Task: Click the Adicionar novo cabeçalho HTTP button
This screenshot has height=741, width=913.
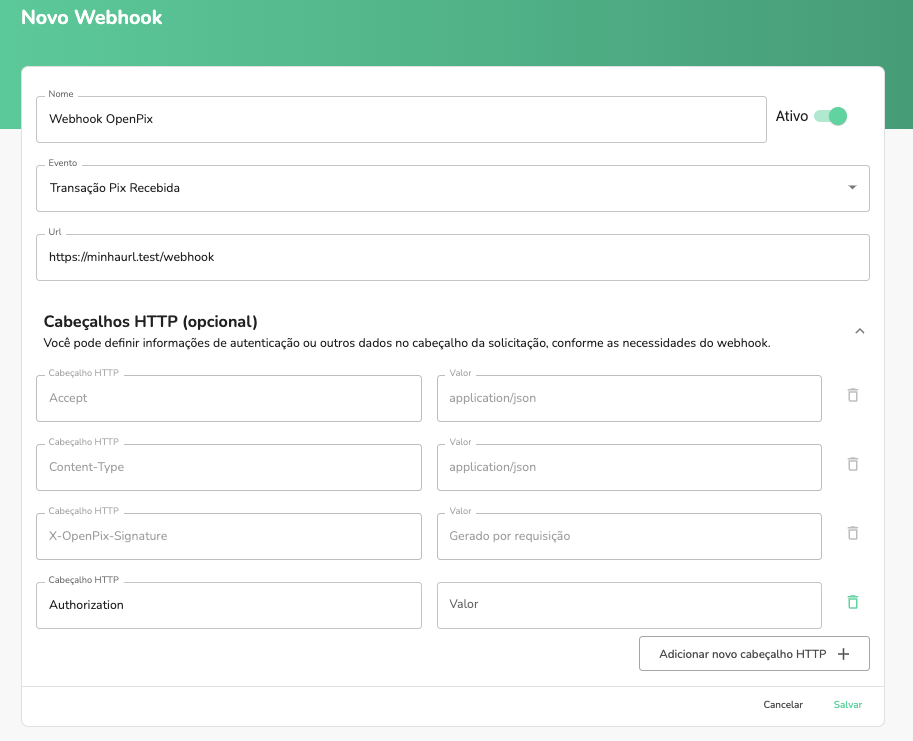Action: click(x=754, y=653)
